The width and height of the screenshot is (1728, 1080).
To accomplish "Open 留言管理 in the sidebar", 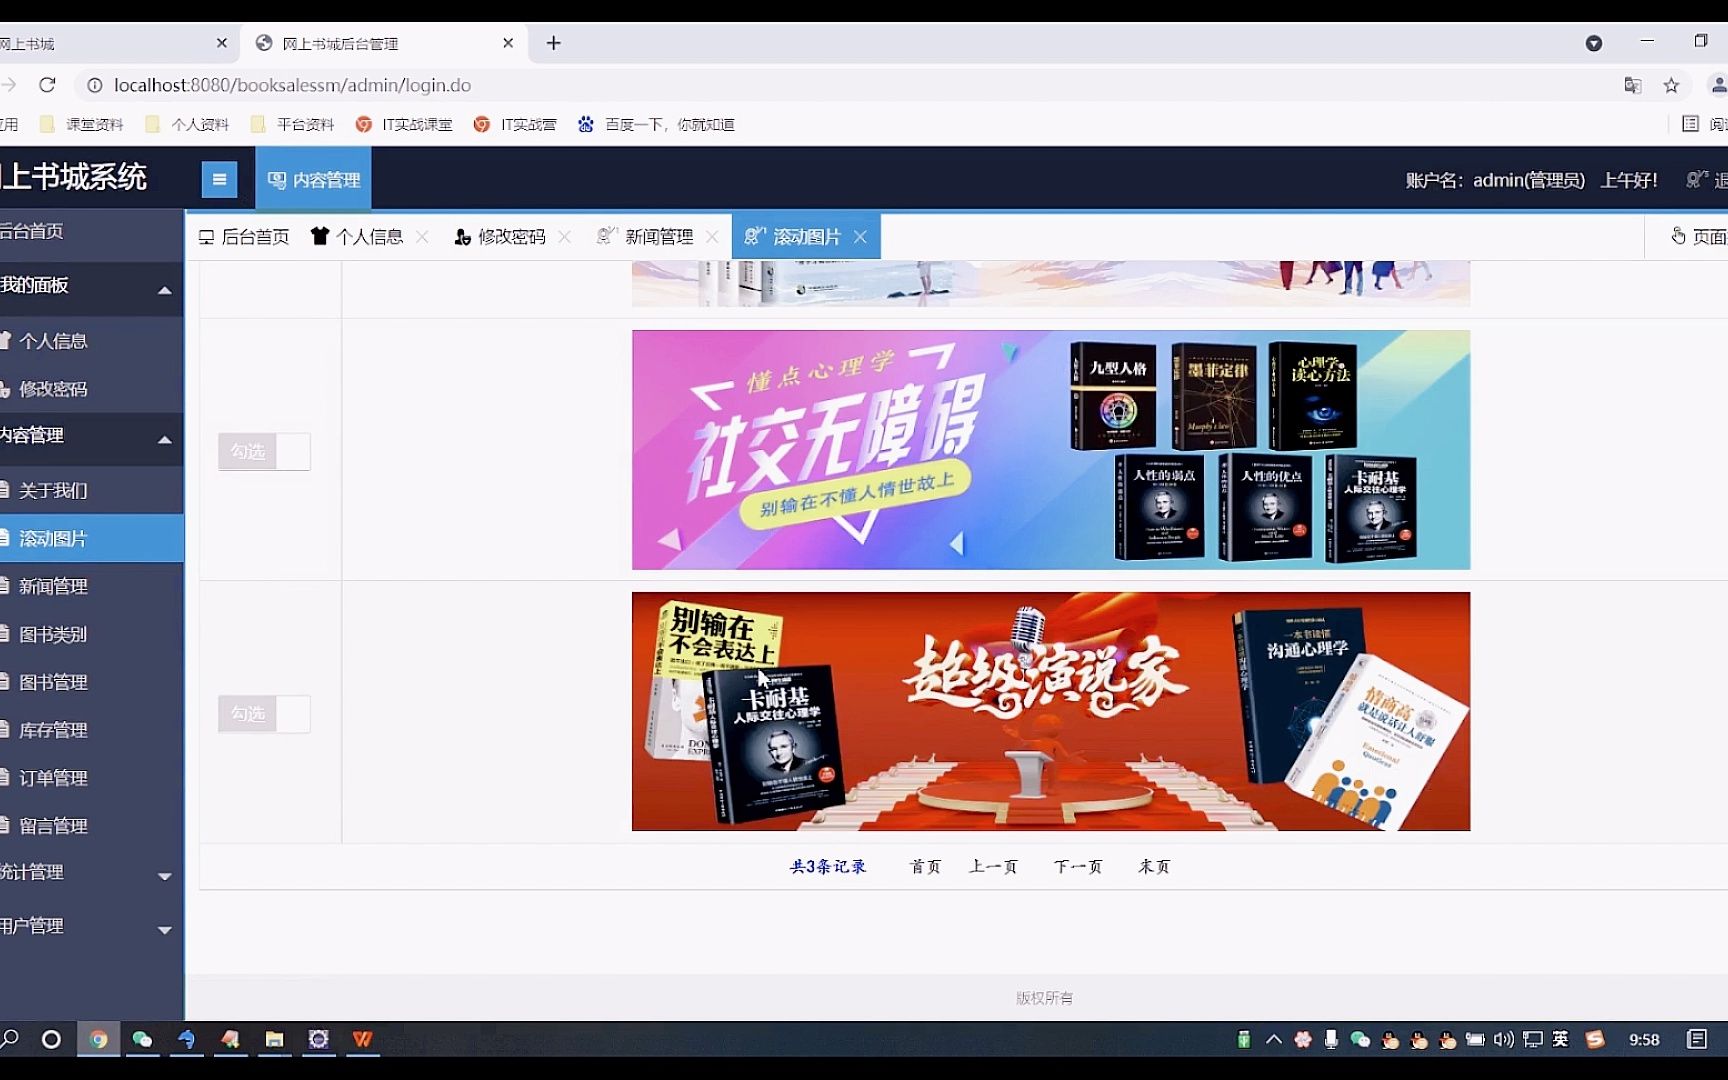I will click(91, 827).
